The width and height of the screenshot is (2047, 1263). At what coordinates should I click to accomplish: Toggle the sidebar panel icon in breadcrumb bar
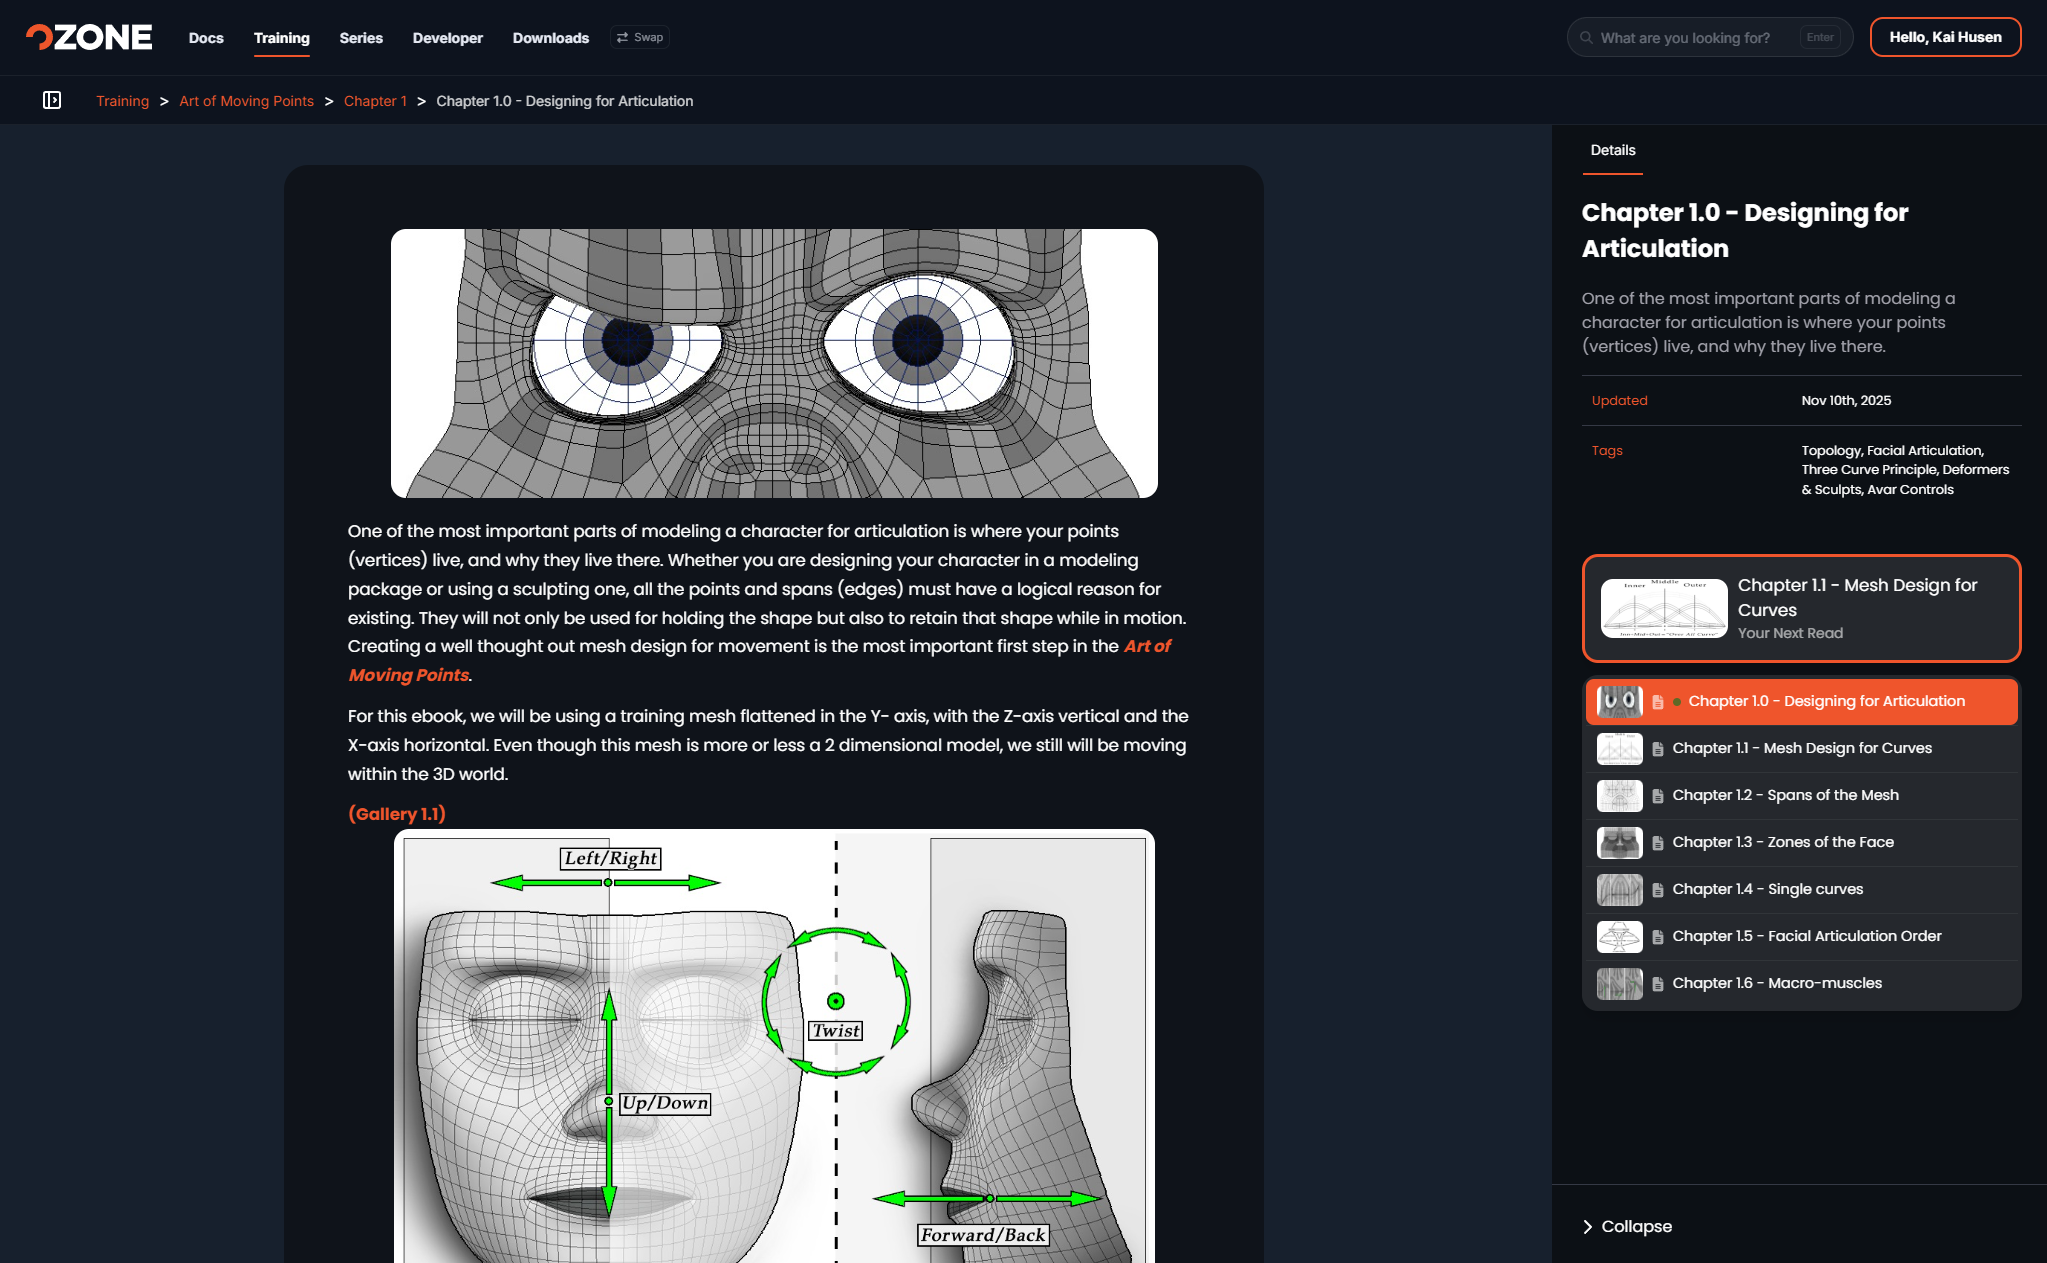click(x=52, y=100)
